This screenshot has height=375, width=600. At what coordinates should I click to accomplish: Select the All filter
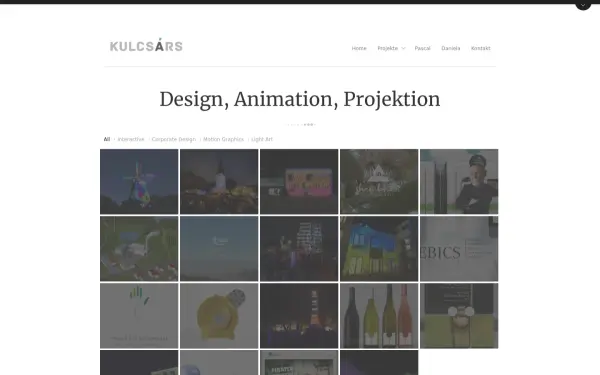click(x=107, y=139)
